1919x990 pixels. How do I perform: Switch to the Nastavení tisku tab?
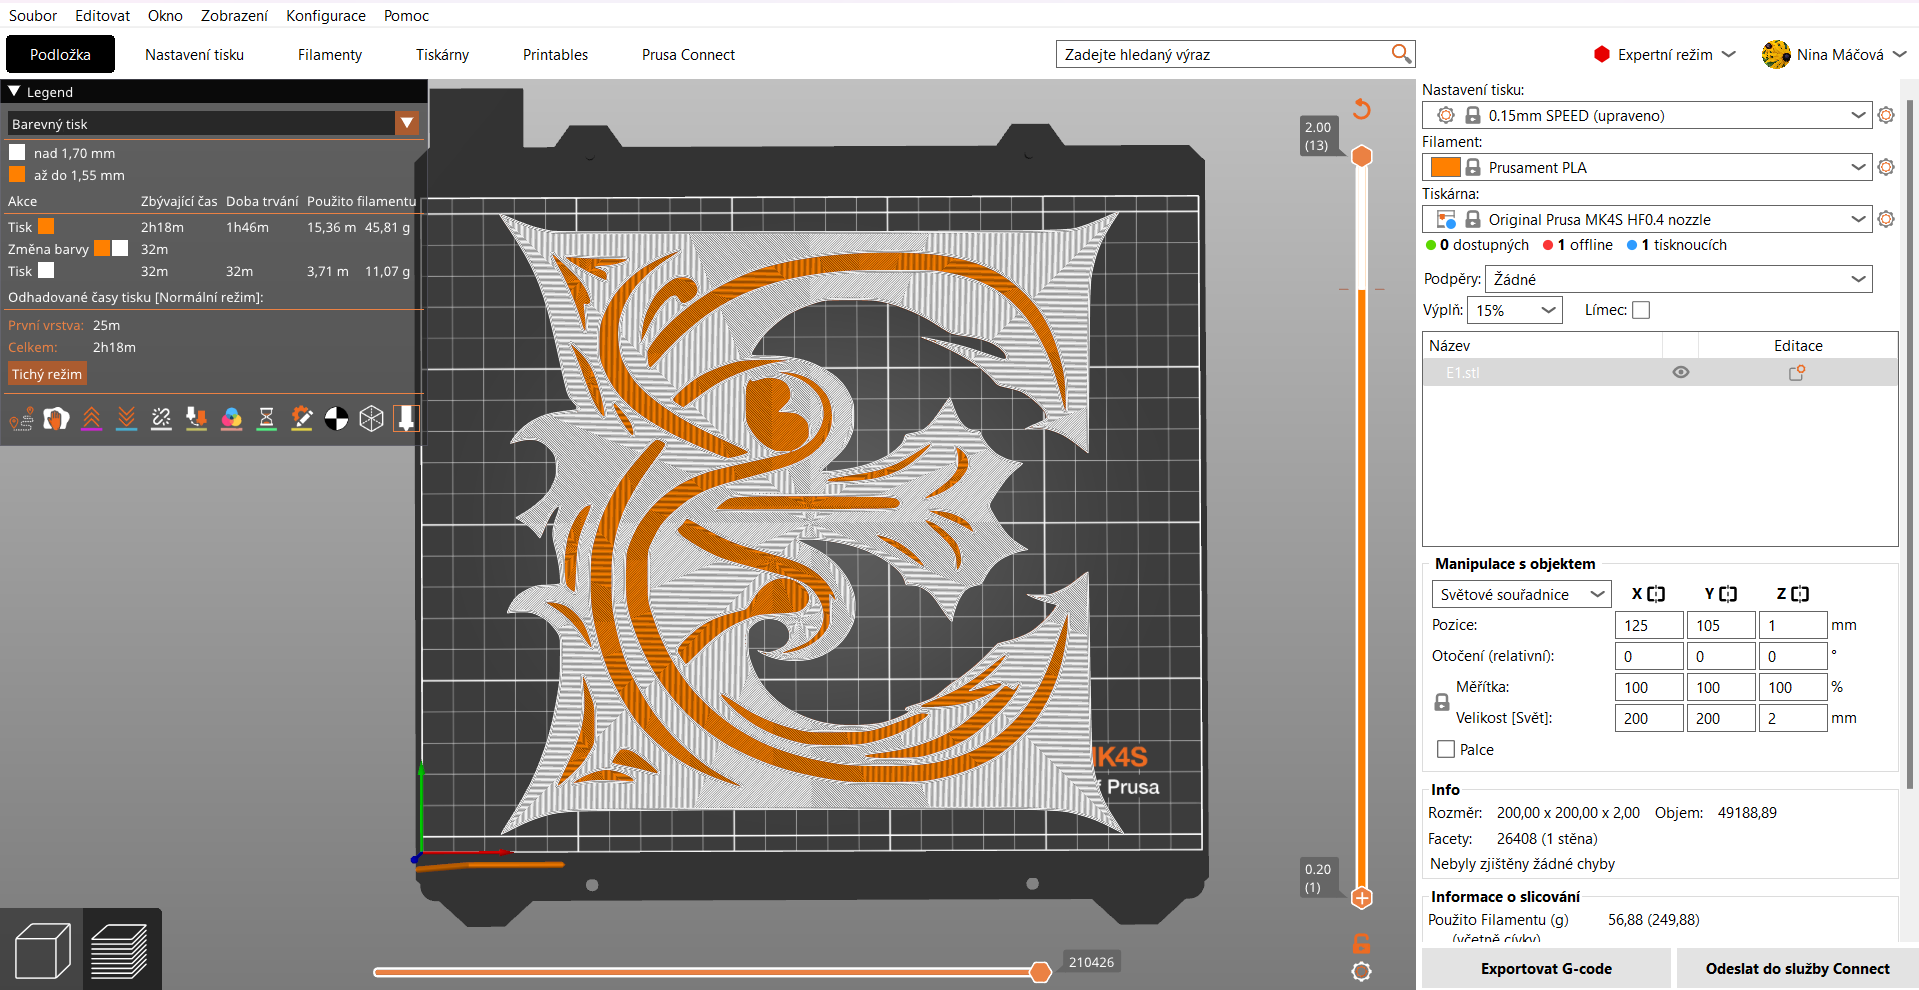click(x=194, y=54)
